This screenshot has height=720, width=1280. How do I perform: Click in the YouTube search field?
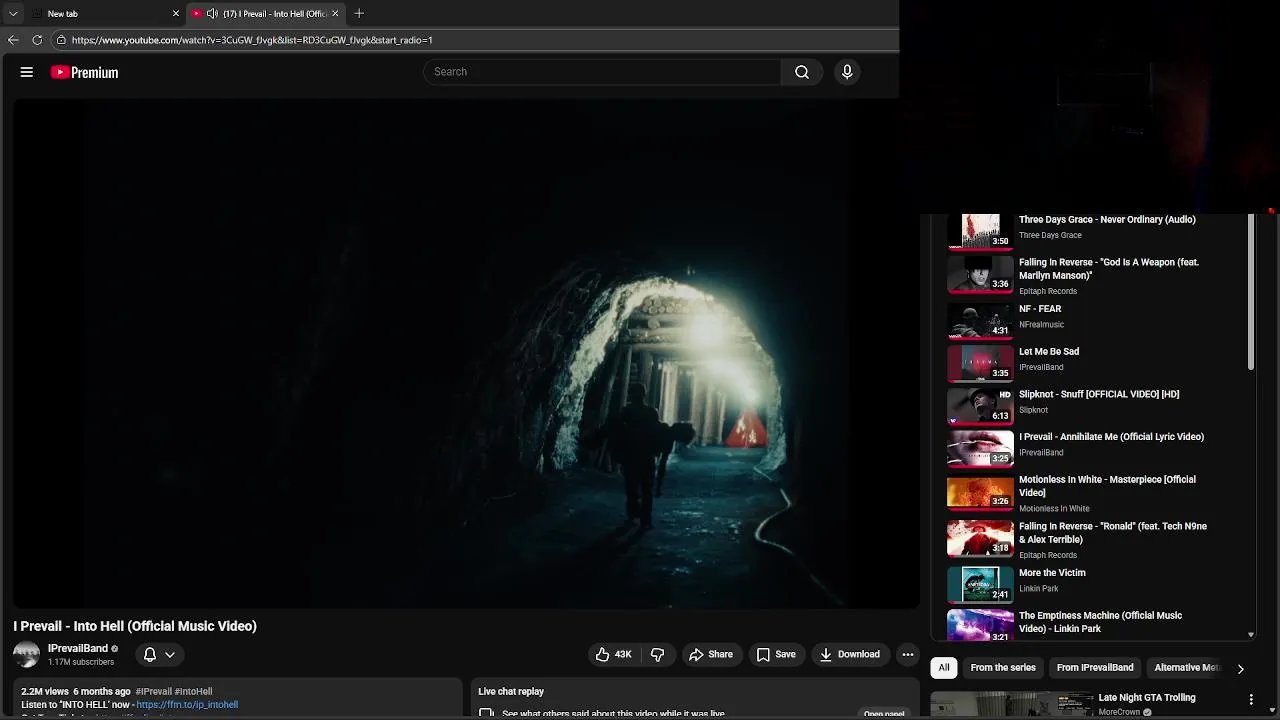pyautogui.click(x=602, y=72)
